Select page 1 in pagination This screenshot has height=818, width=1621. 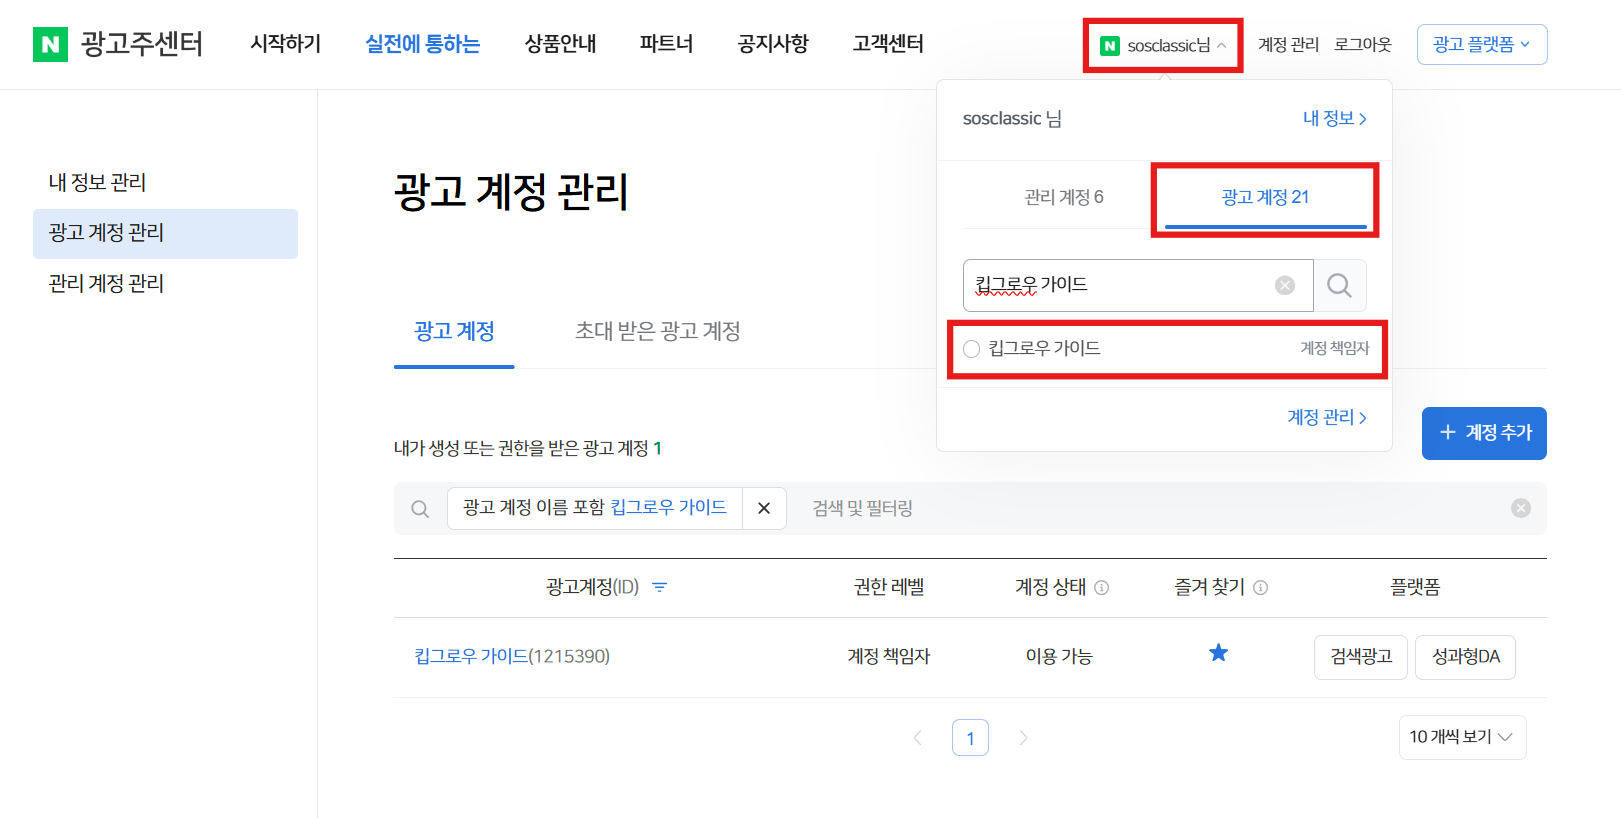(x=970, y=738)
